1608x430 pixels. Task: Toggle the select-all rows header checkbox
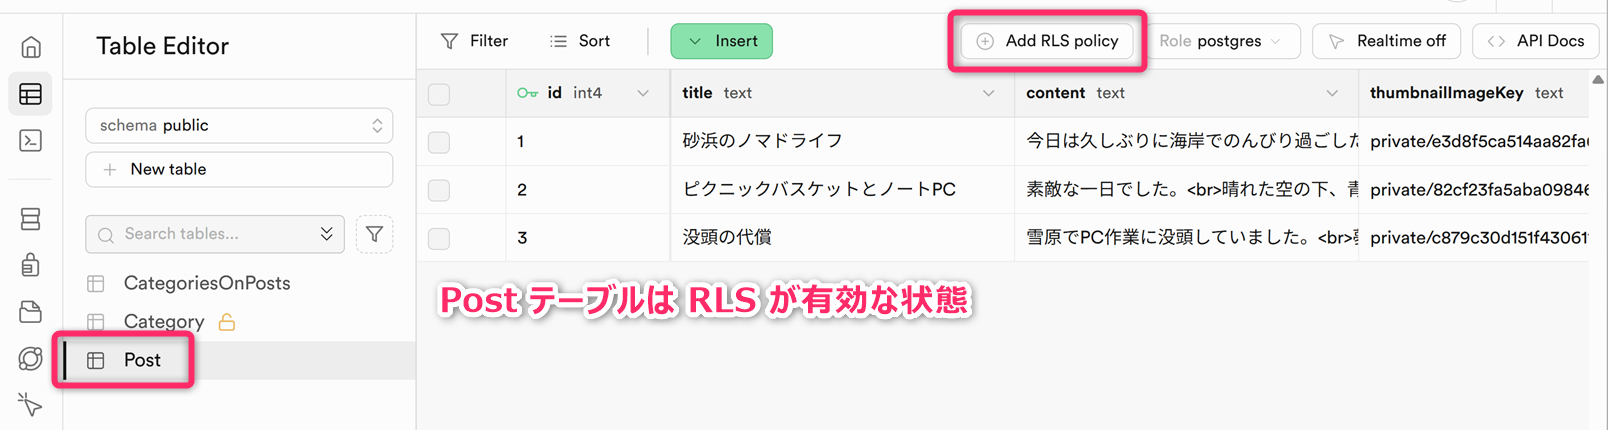point(439,94)
